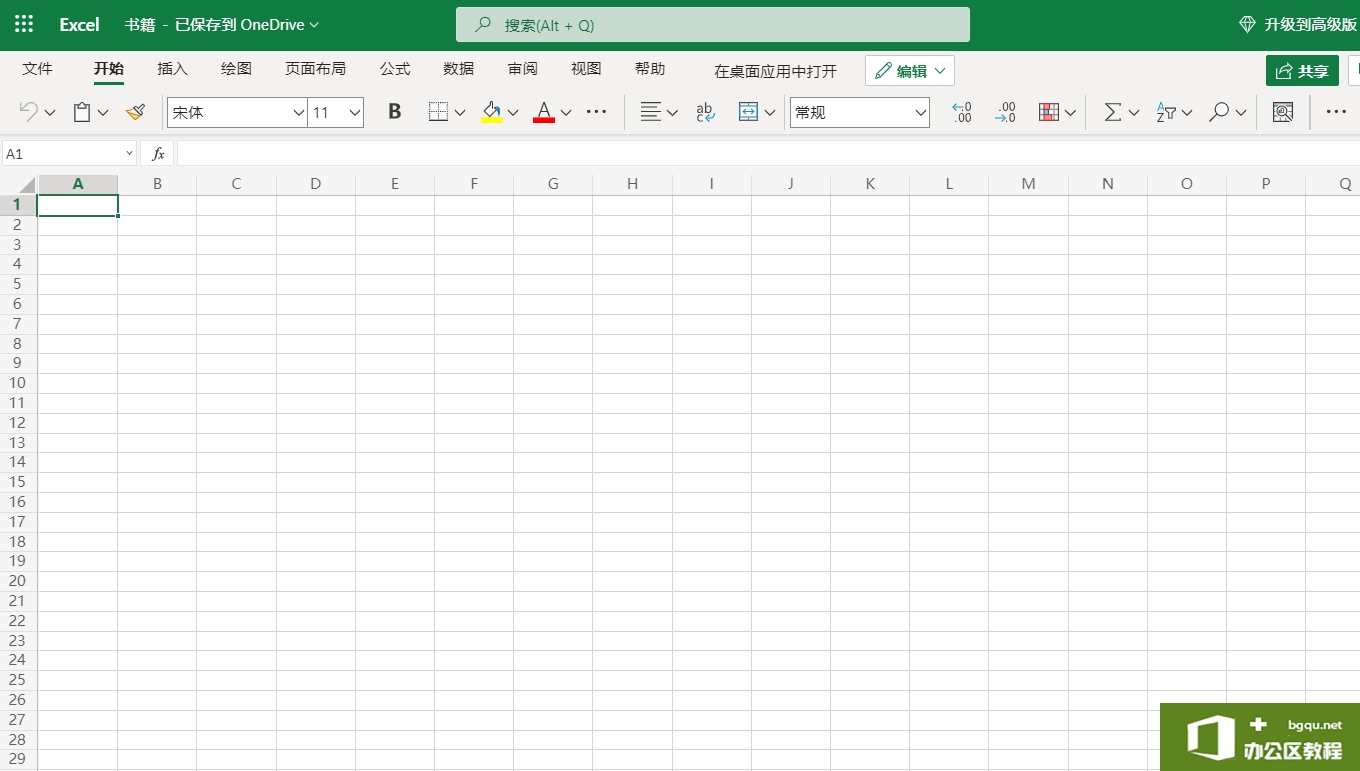
Task: Toggle Wrap Text
Action: click(705, 112)
